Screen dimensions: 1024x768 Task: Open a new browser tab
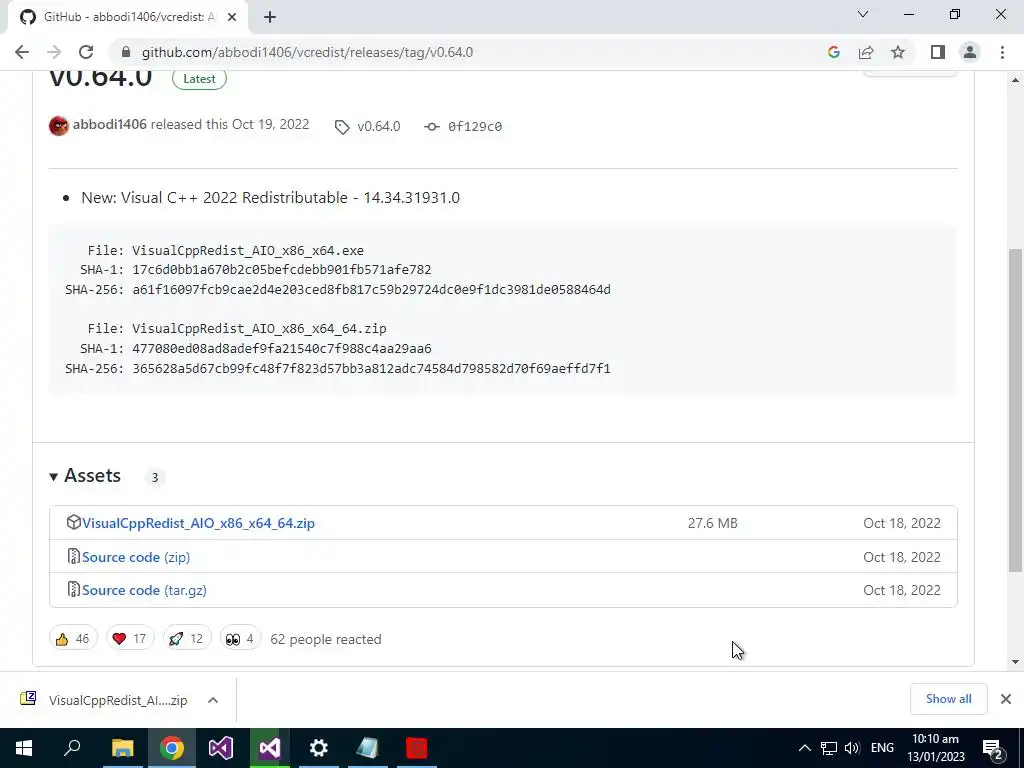pos(270,17)
